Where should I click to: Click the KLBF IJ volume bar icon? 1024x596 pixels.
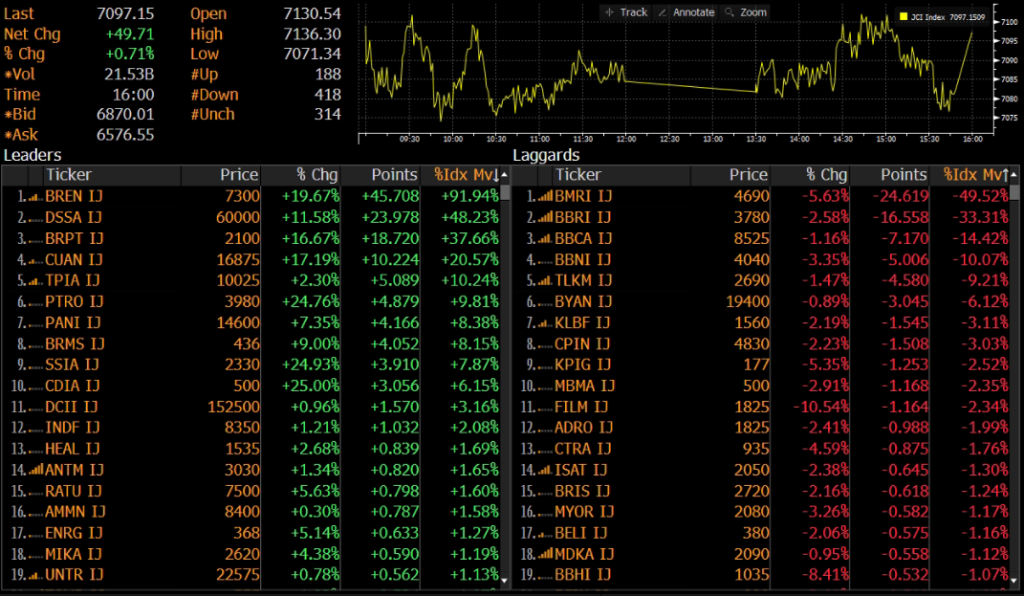pos(545,322)
